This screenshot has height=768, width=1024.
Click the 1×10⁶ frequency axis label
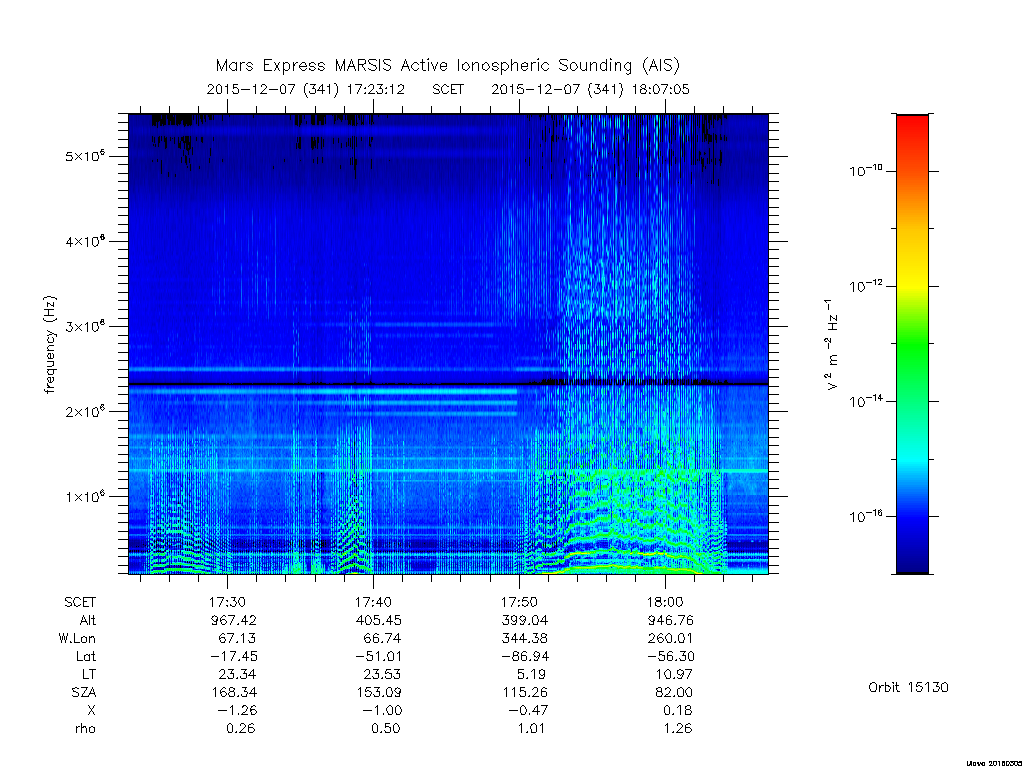click(x=85, y=496)
